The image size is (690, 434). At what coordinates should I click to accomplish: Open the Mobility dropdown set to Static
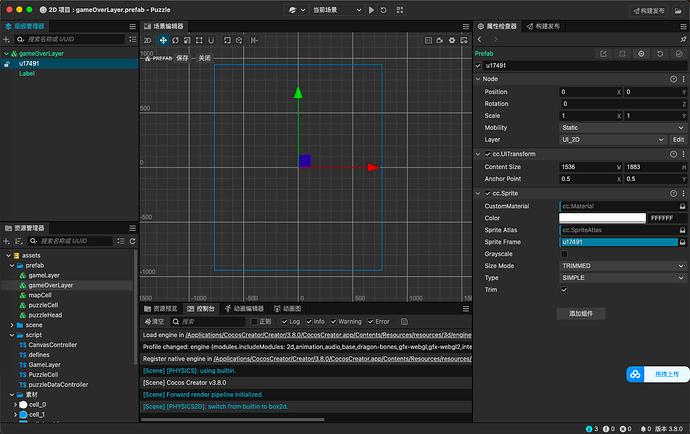[622, 127]
